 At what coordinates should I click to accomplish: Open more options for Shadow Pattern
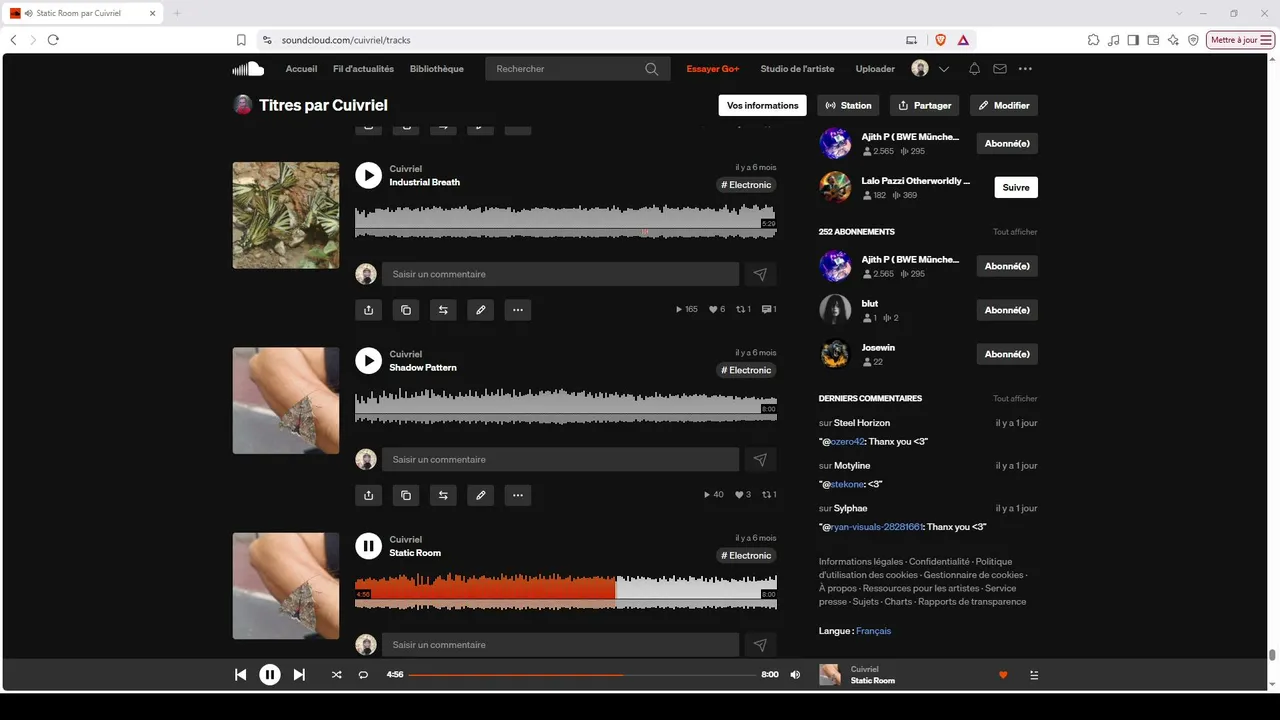coord(517,495)
